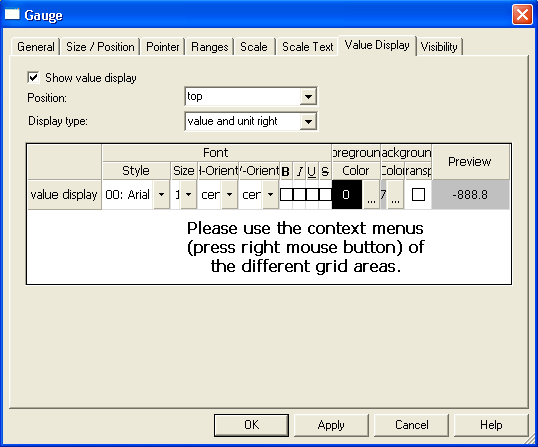Open foreground color picker ellipsis button
The height and width of the screenshot is (447, 538).
371,195
